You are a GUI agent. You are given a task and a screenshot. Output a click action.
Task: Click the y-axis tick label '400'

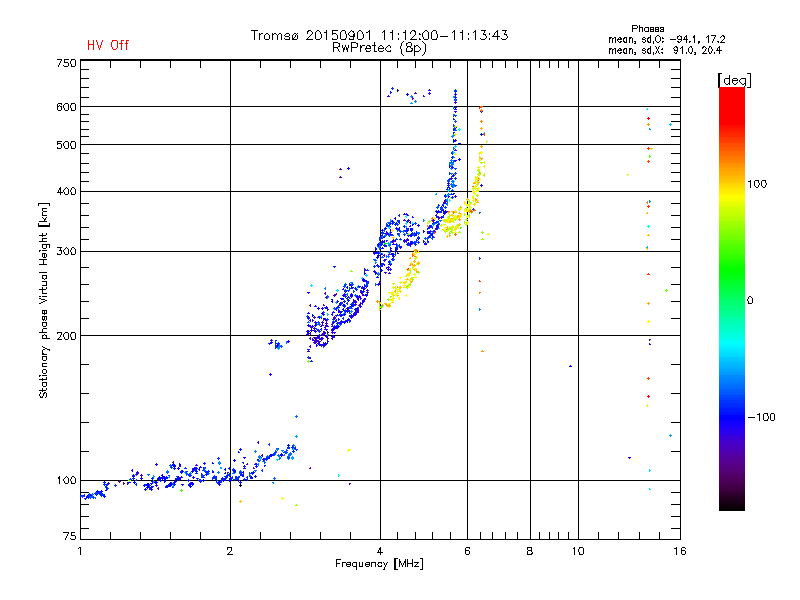pyautogui.click(x=66, y=191)
